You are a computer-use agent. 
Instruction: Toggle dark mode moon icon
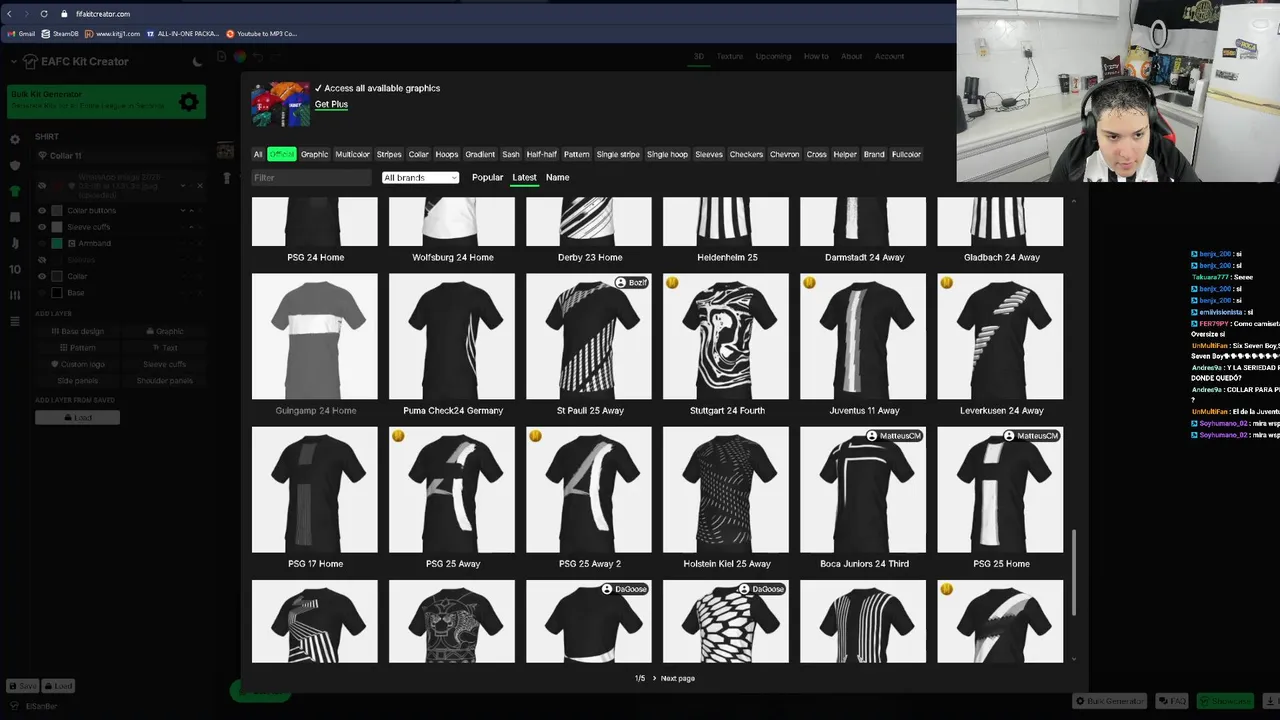click(x=197, y=62)
